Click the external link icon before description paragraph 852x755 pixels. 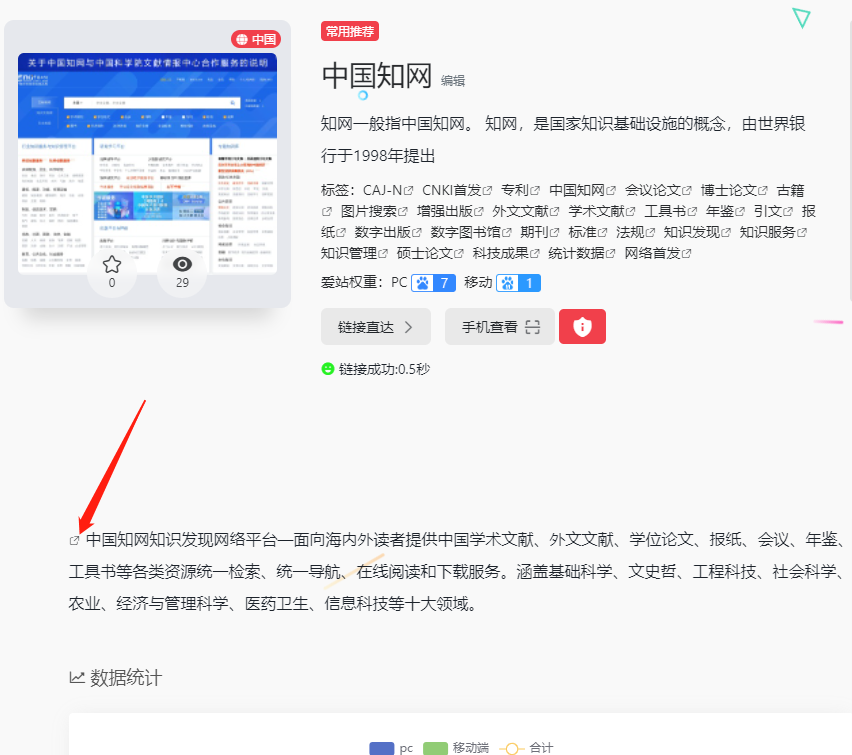tap(74, 540)
